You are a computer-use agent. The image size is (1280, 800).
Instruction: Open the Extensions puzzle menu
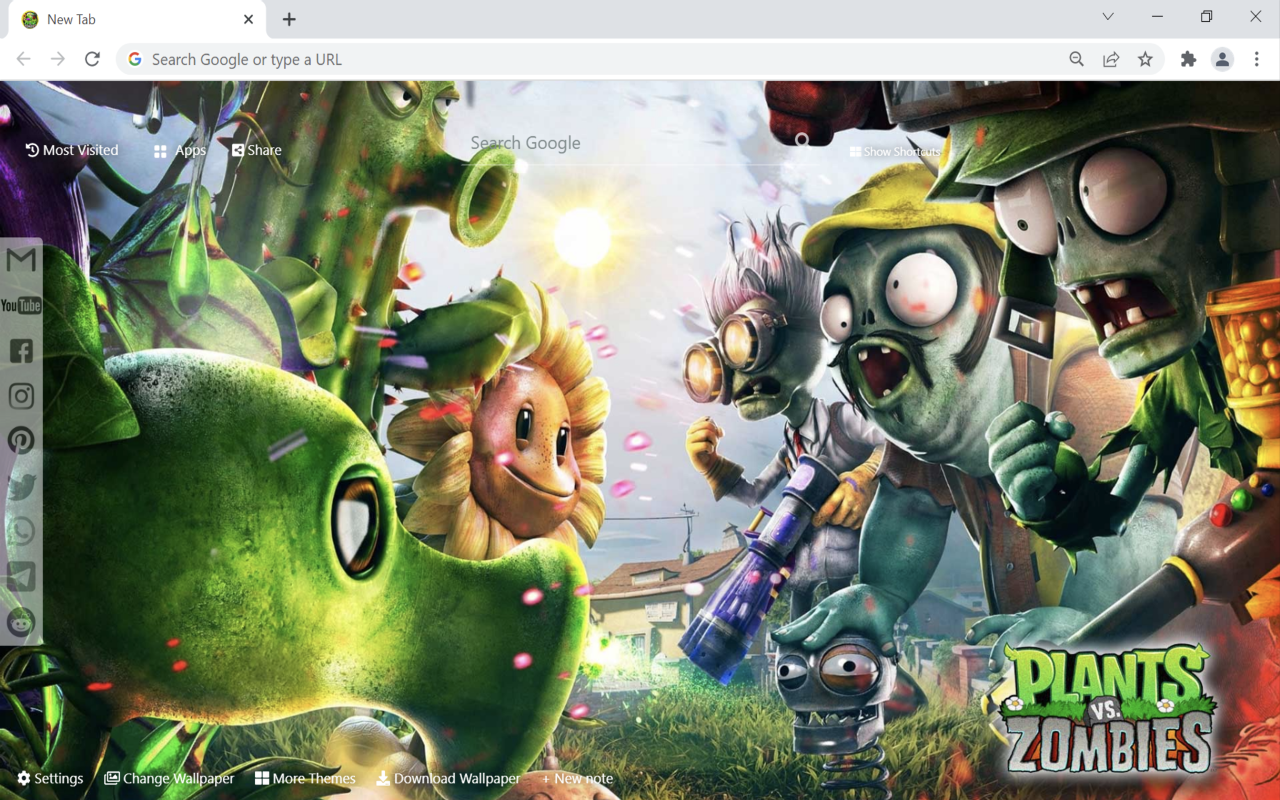point(1188,59)
